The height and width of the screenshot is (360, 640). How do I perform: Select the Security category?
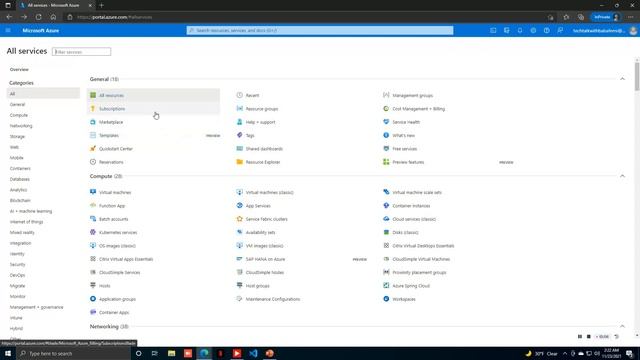pyautogui.click(x=18, y=264)
